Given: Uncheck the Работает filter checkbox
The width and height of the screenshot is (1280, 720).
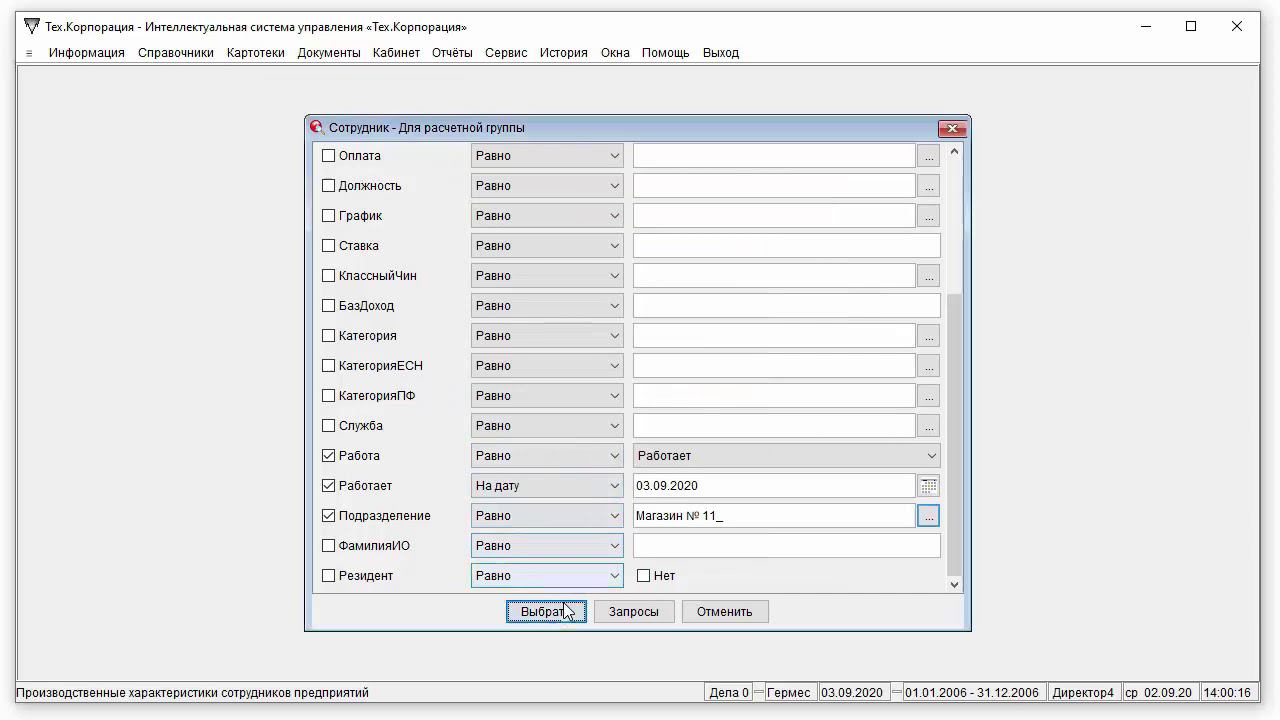Looking at the screenshot, I should coord(328,486).
